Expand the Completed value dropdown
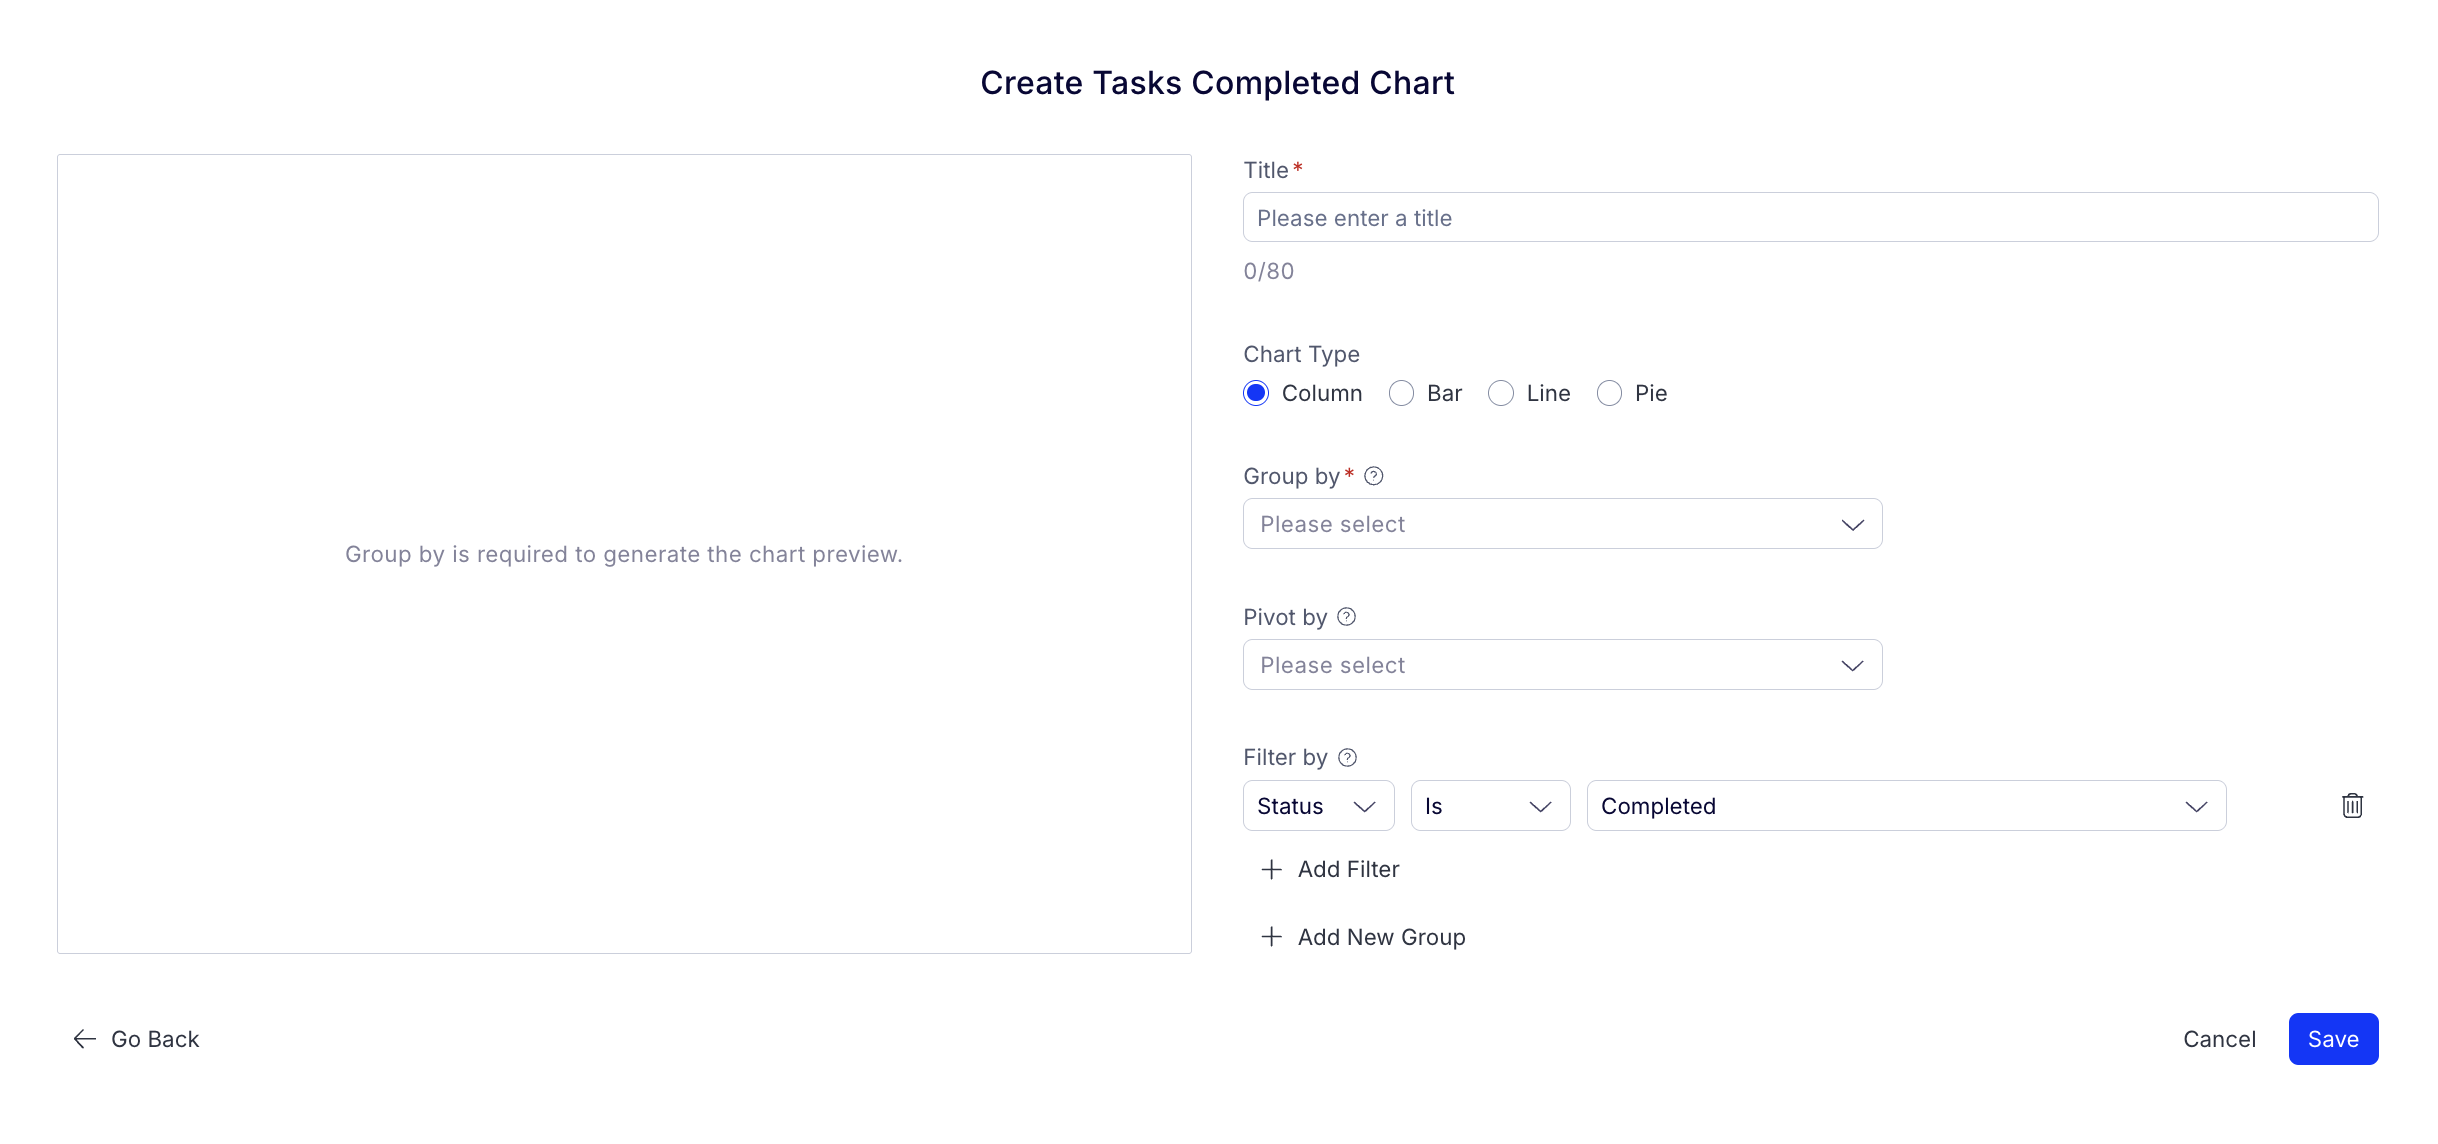This screenshot has height=1144, width=2438. (1906, 806)
